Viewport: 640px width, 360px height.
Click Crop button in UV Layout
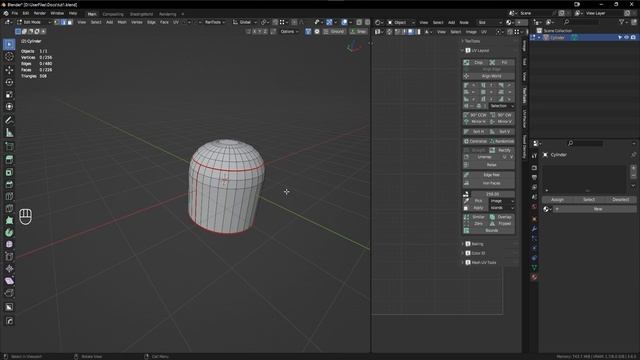point(475,62)
